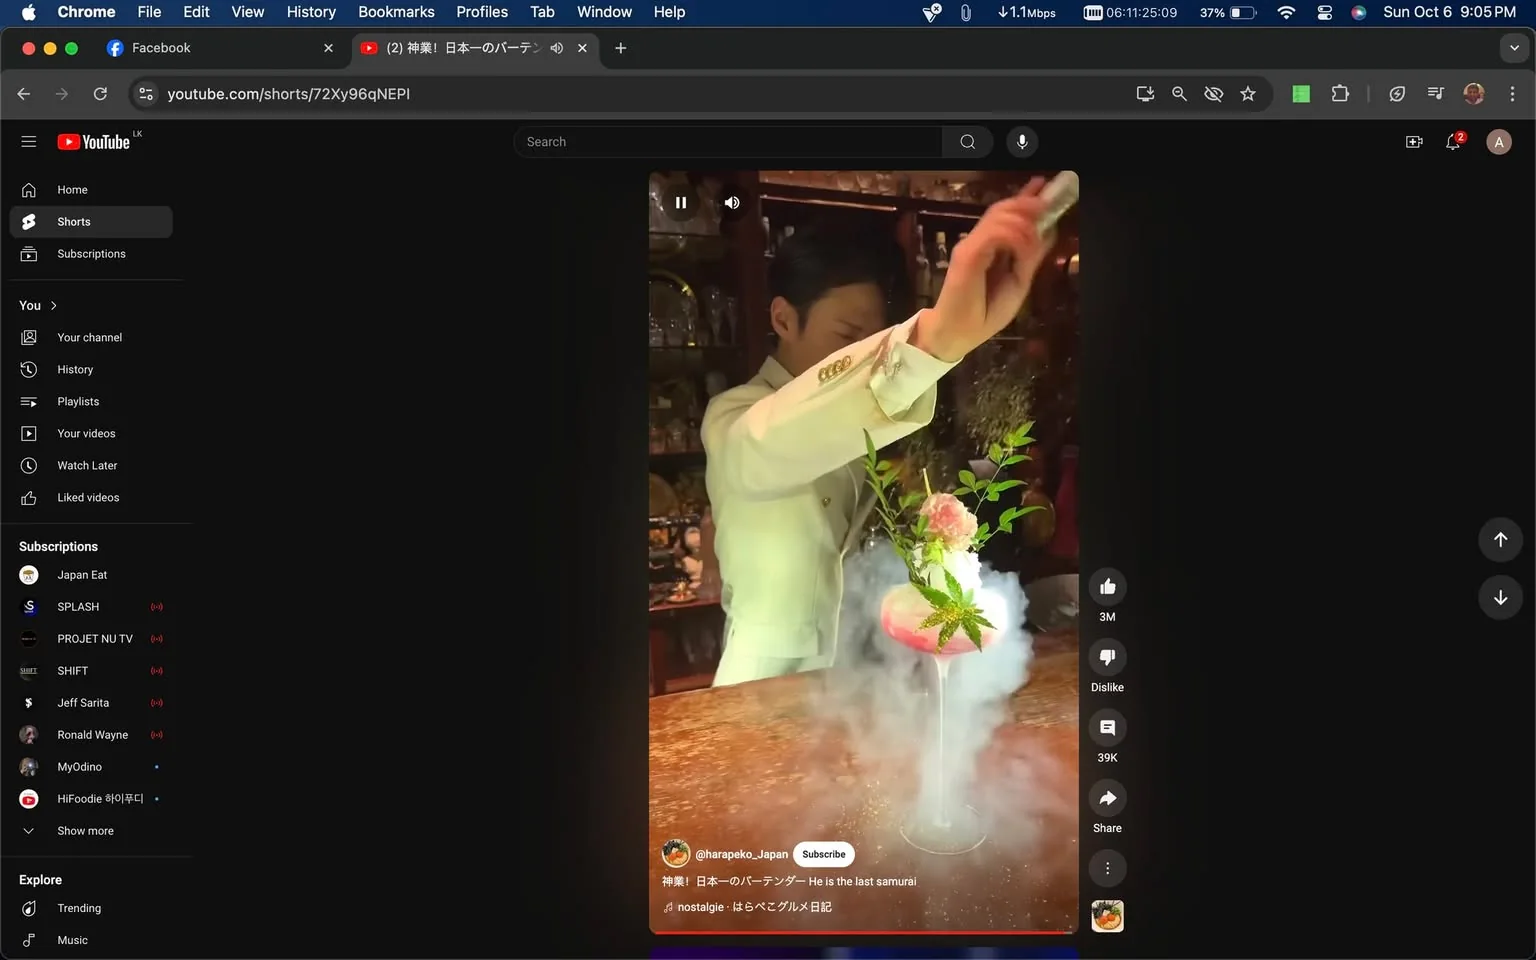Reload the current page
Viewport: 1536px width, 960px height.
click(100, 94)
